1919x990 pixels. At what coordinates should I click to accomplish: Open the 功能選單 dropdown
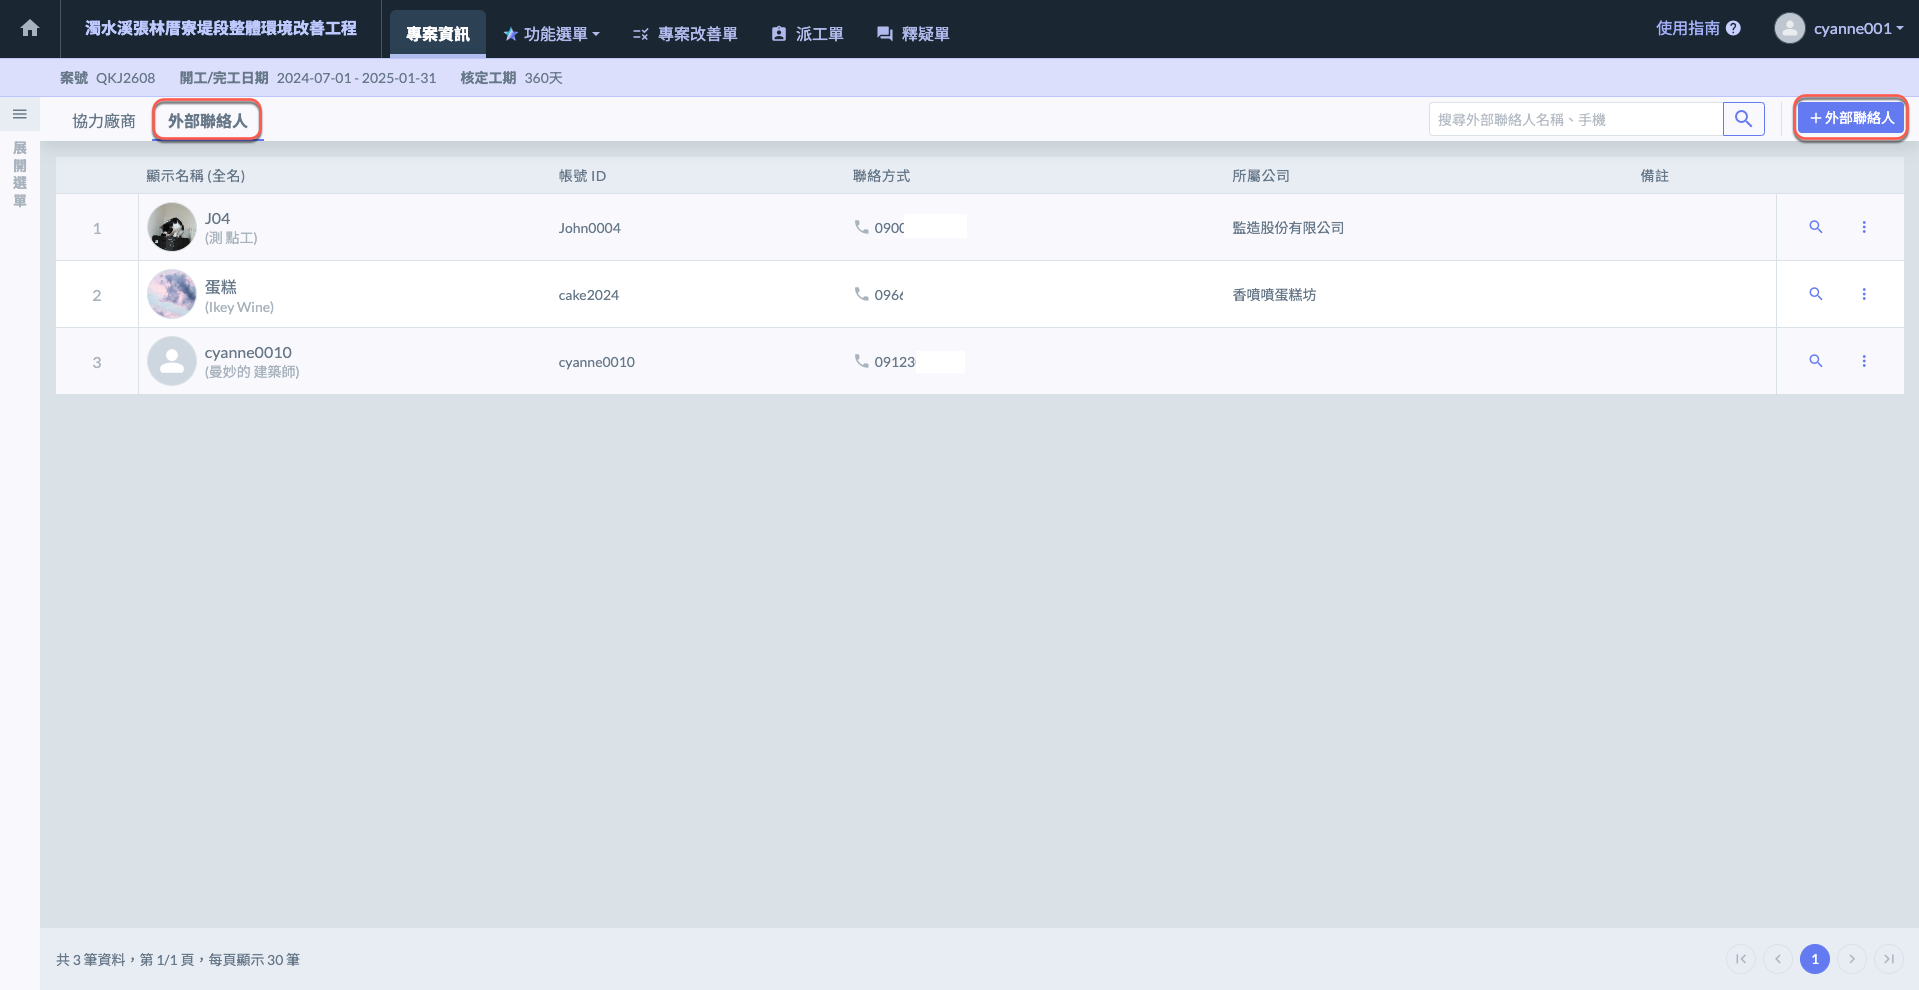551,34
